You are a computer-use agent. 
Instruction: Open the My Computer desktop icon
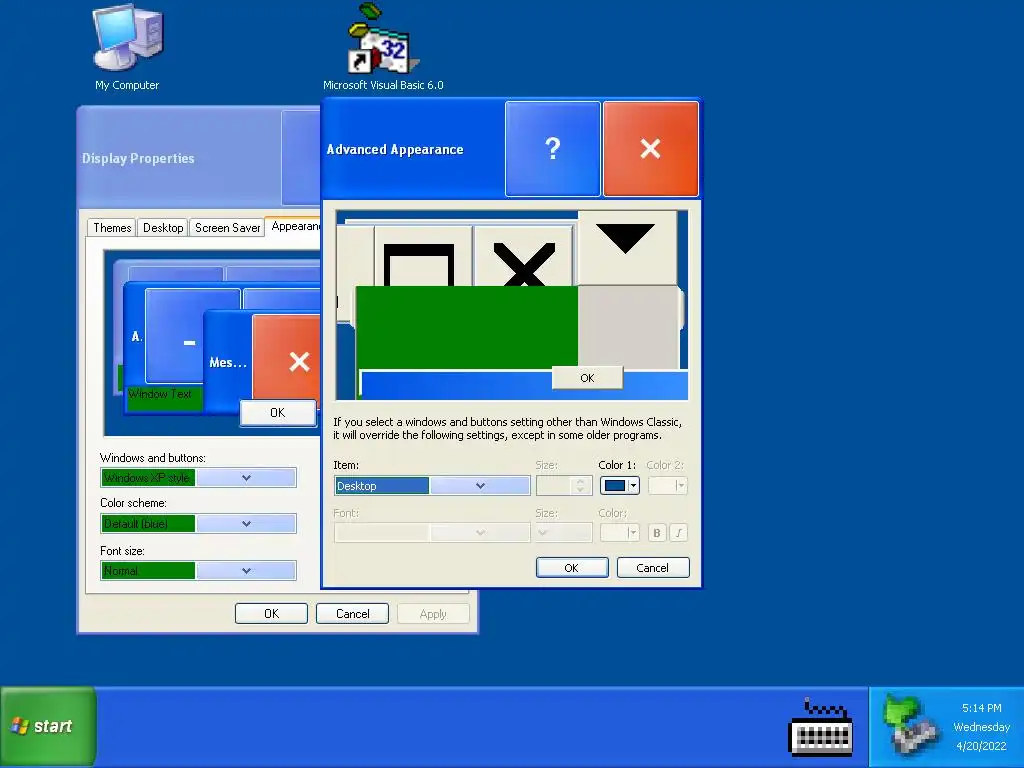(127, 47)
